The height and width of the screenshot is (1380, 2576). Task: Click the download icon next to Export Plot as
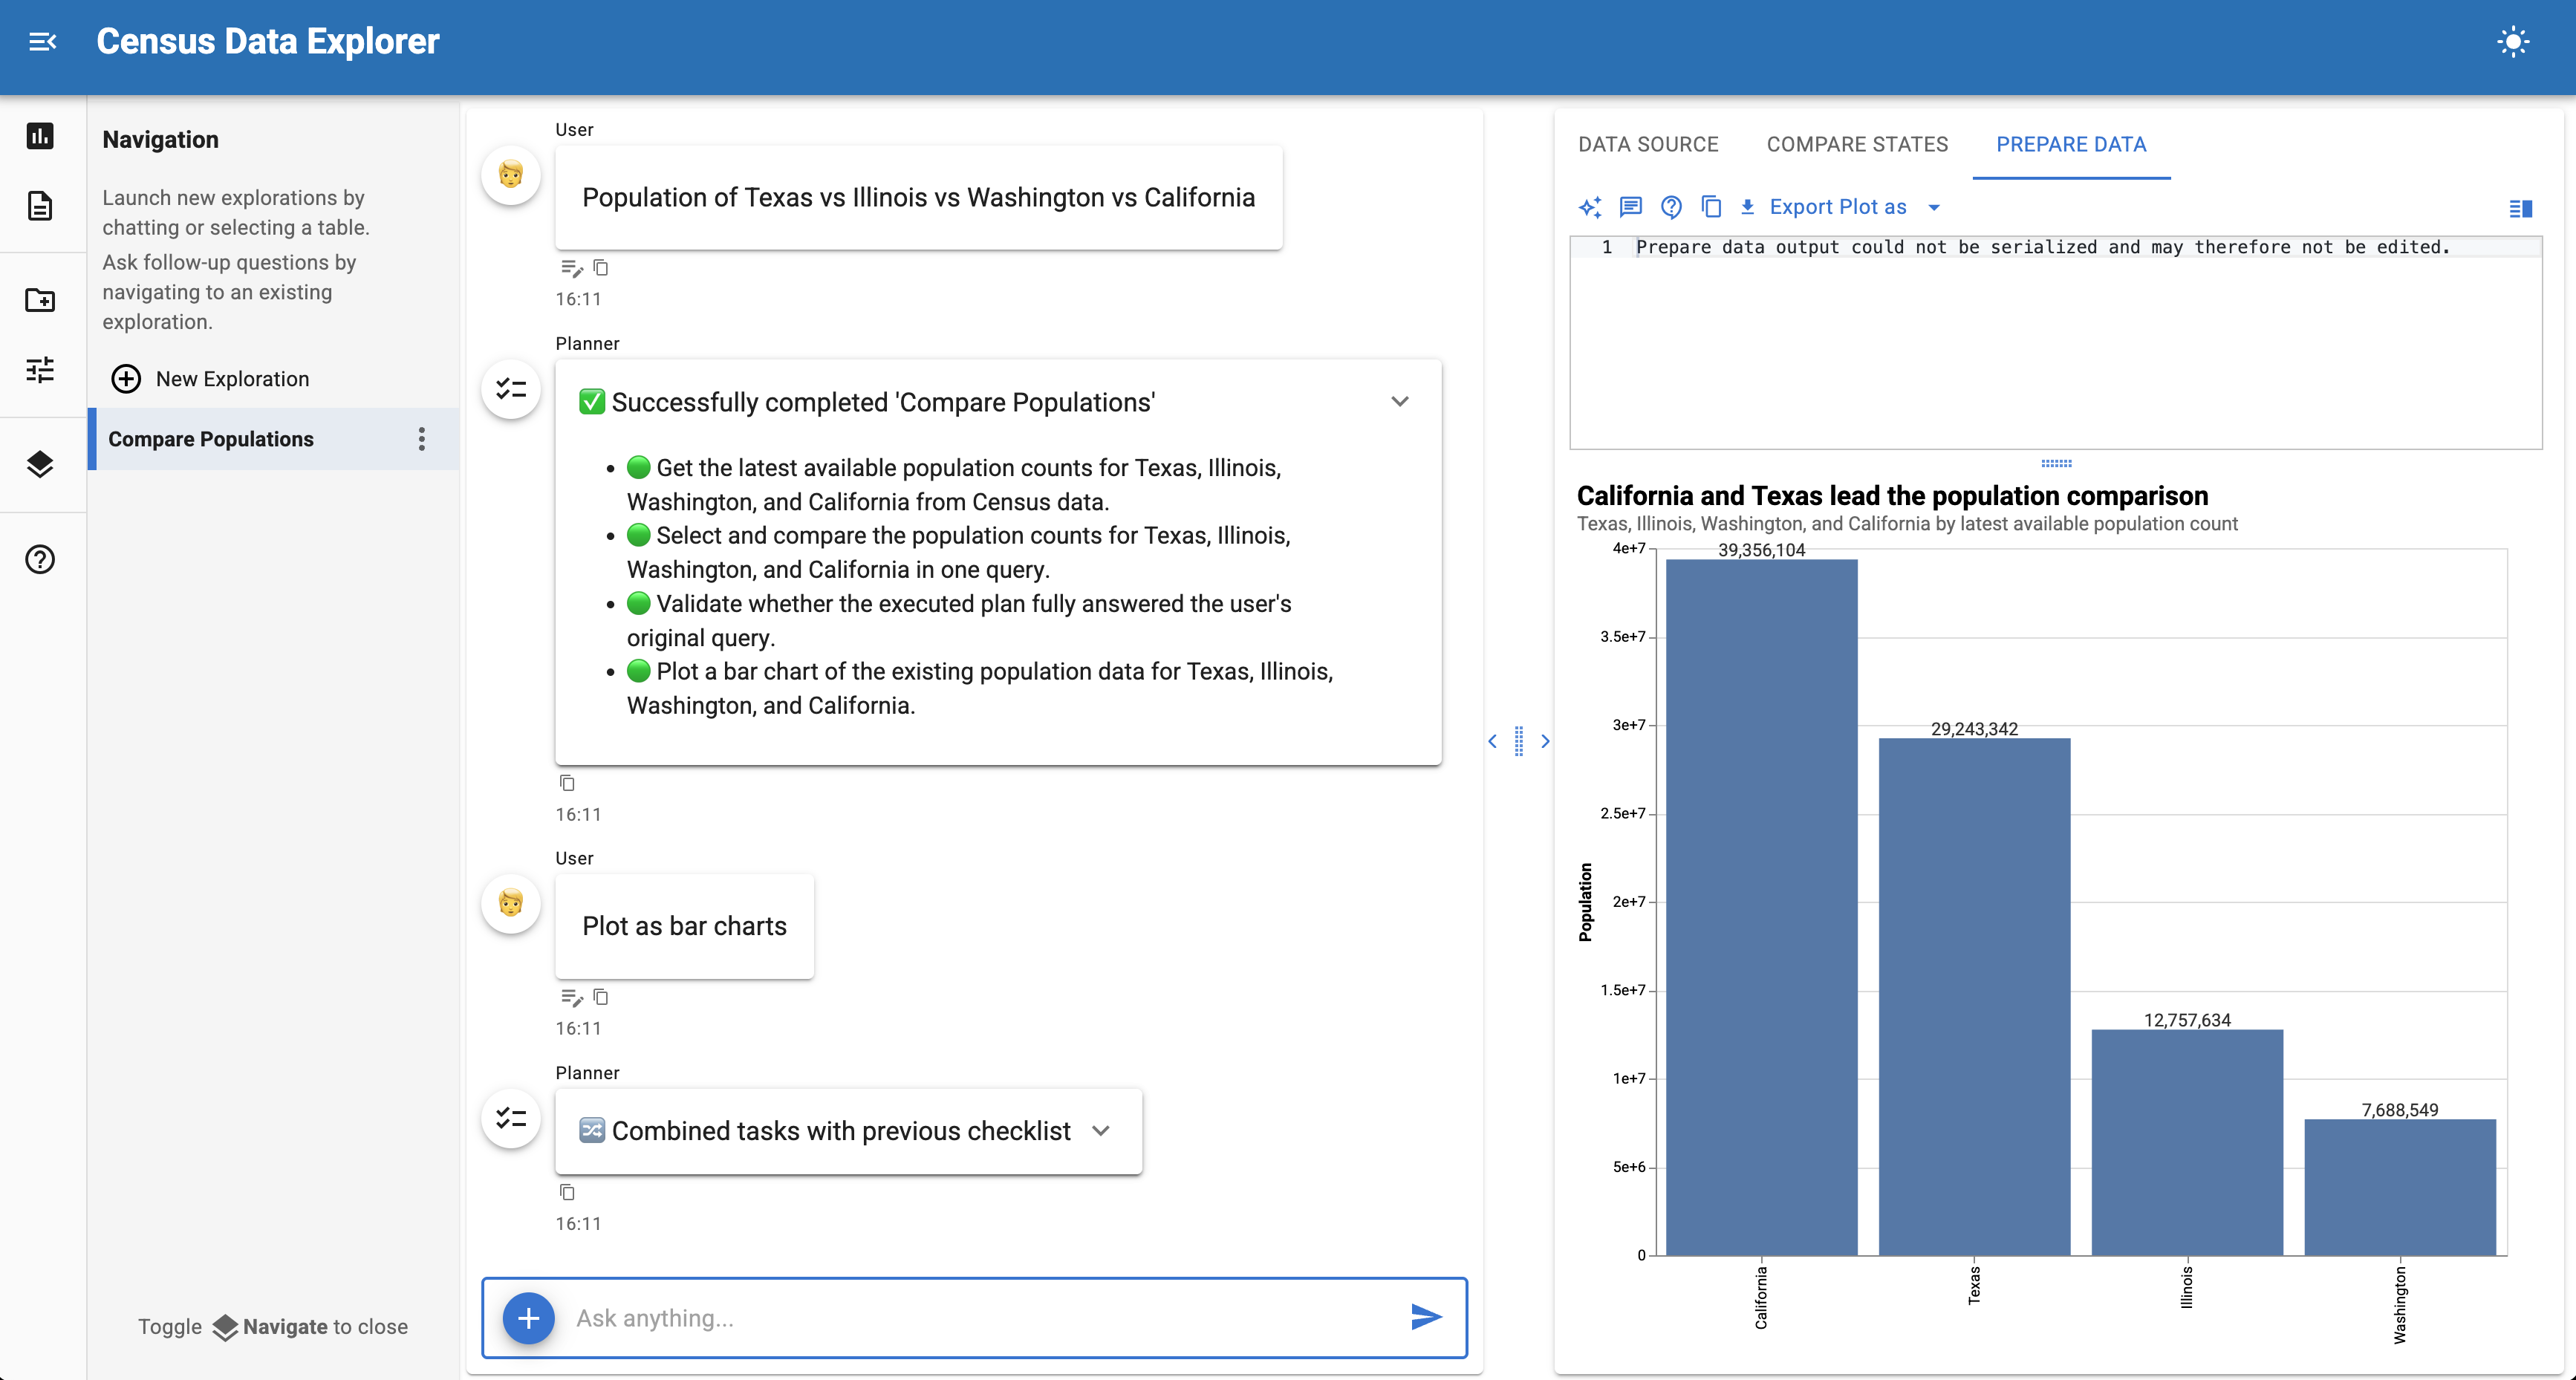point(1747,207)
